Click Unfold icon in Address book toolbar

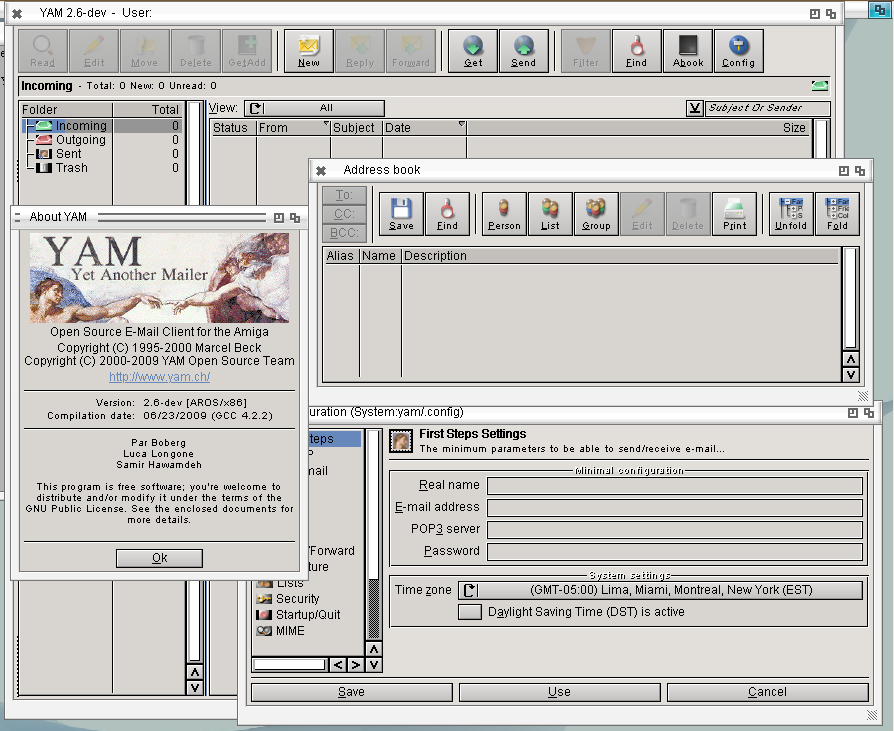tap(790, 213)
